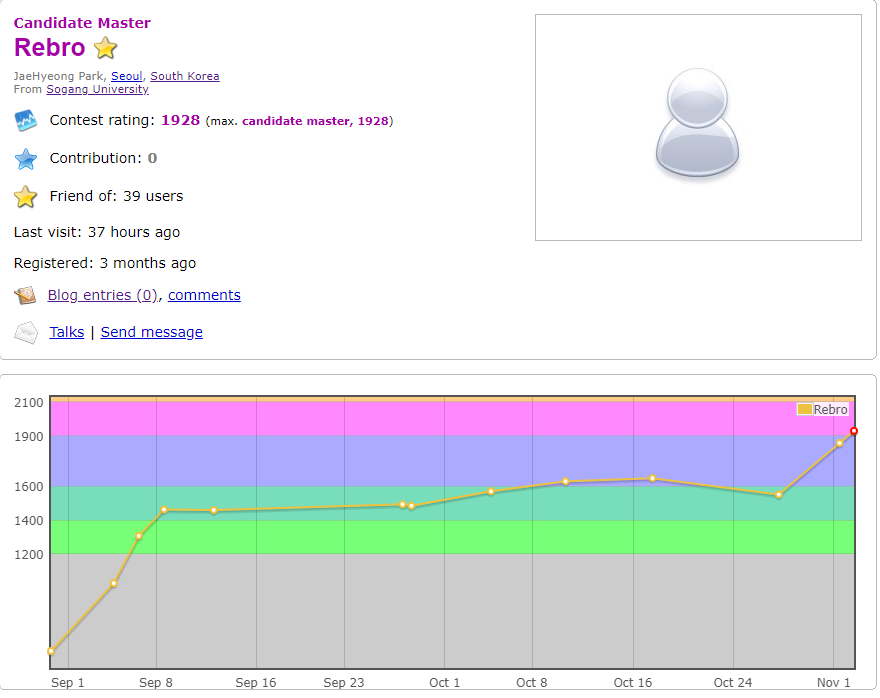
Task: Click the Oct 24 x-axis label
Action: coord(732,682)
